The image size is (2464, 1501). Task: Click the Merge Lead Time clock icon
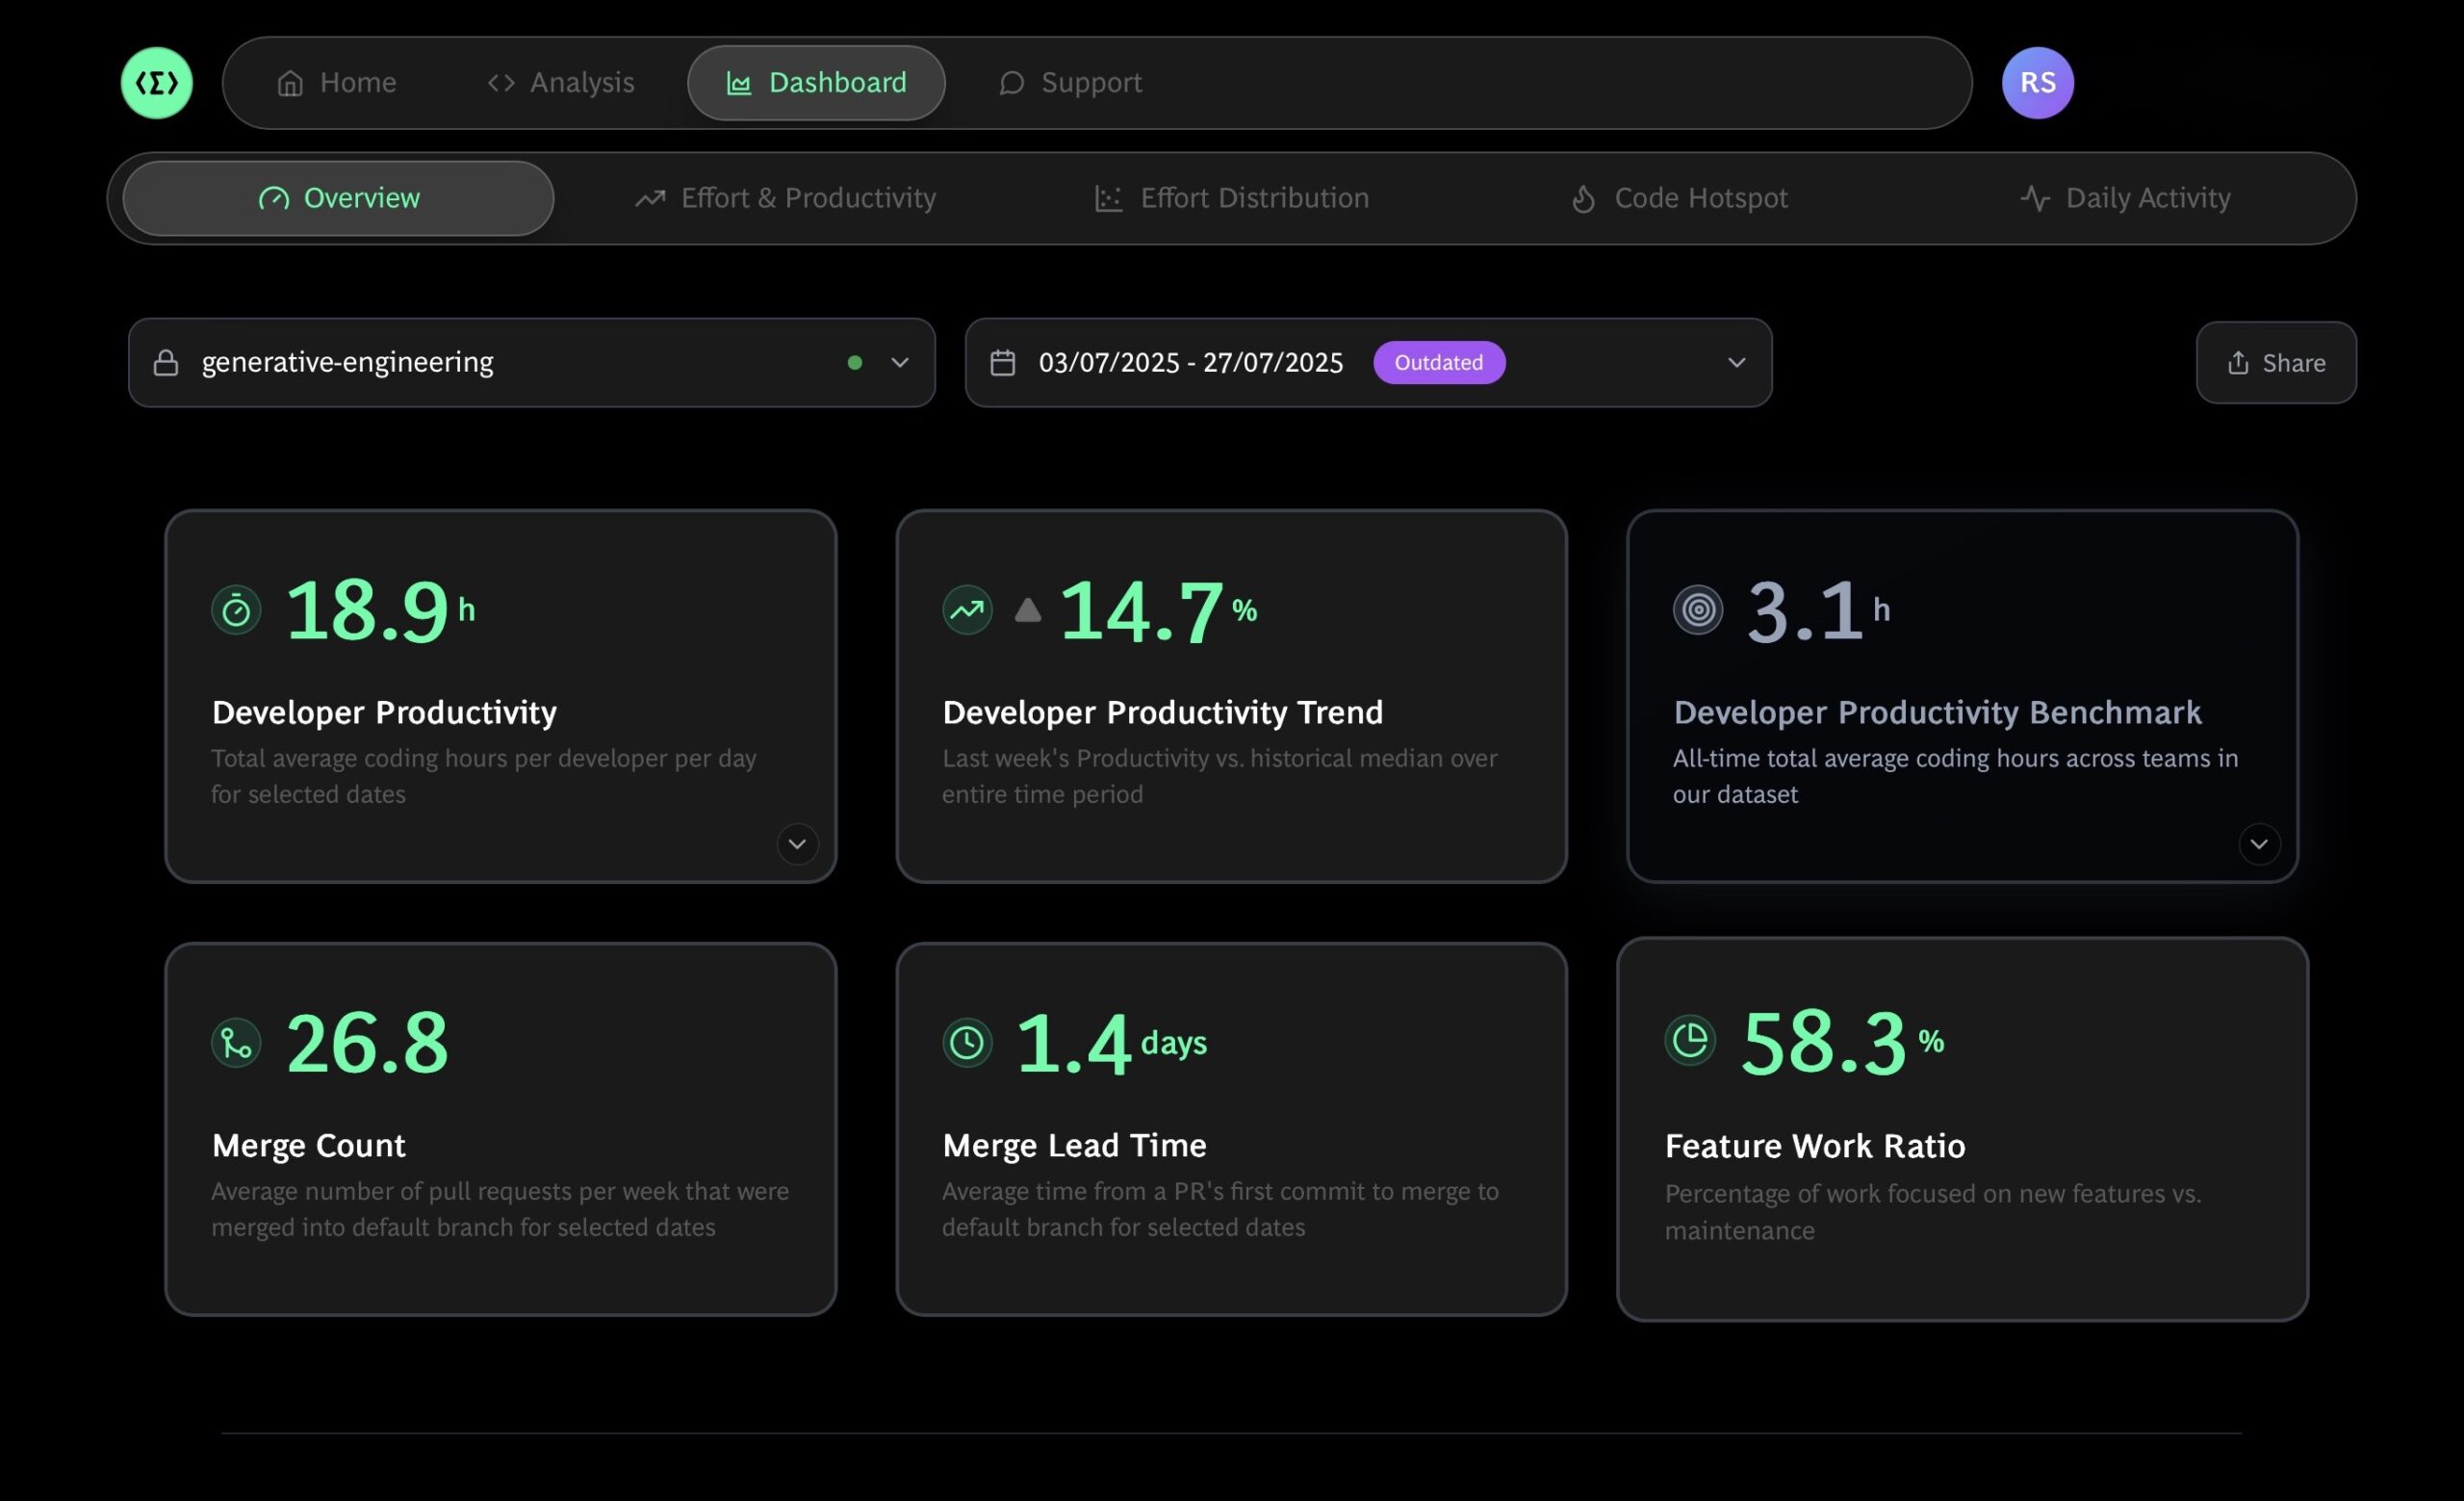pos(967,1043)
